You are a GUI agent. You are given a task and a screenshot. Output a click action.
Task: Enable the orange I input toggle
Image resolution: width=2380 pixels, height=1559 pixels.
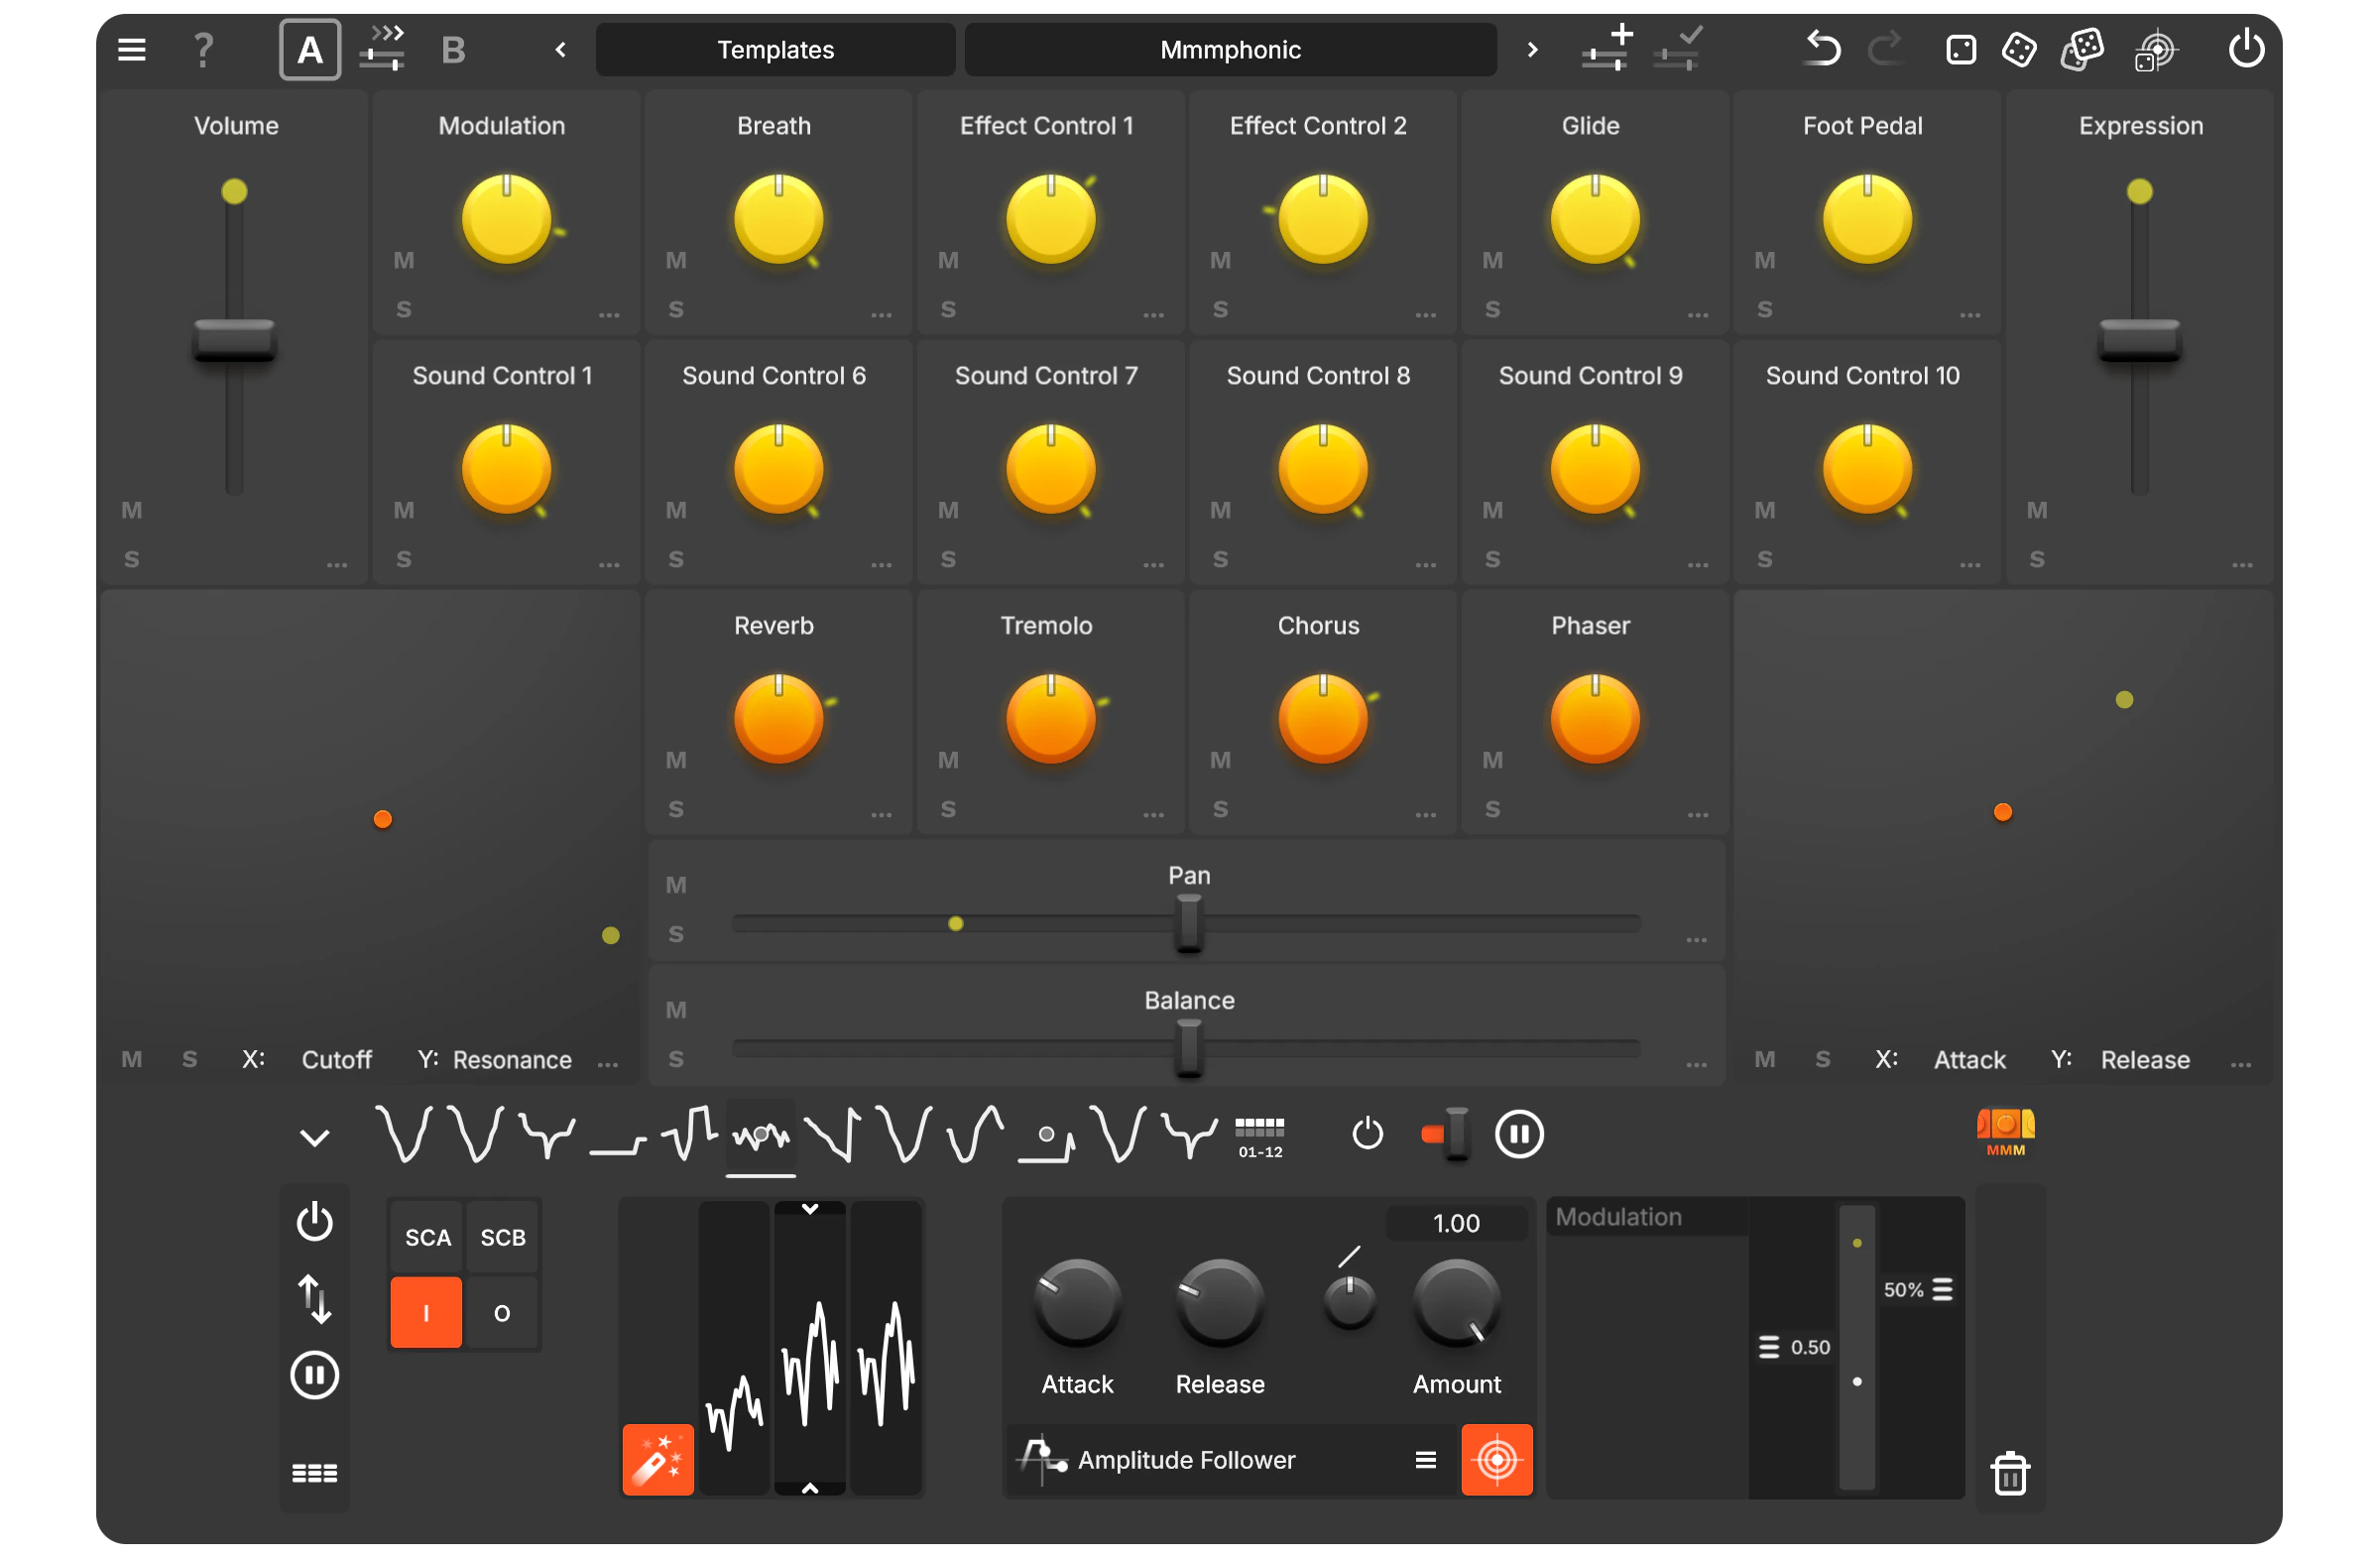(426, 1312)
